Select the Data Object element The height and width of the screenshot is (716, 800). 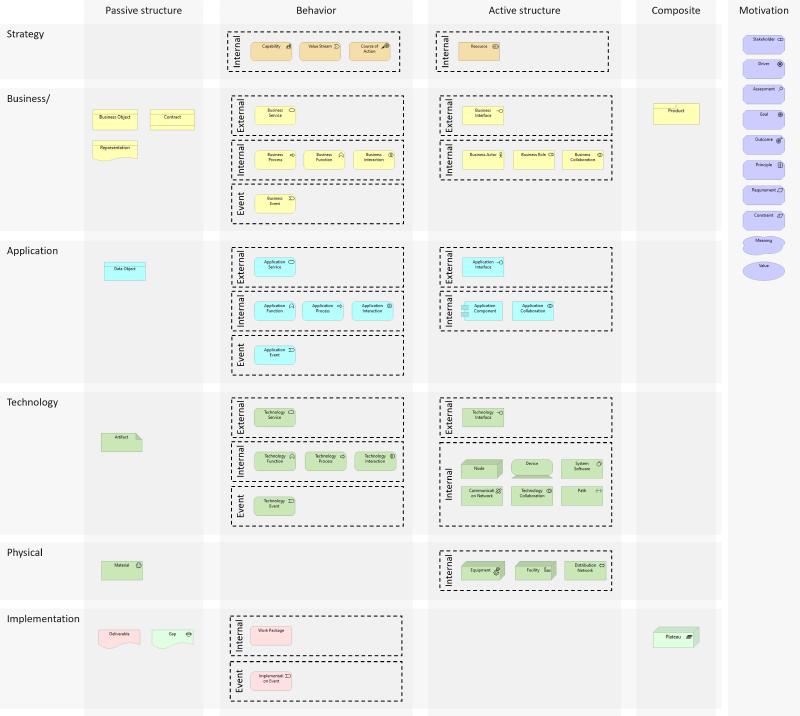[125, 271]
